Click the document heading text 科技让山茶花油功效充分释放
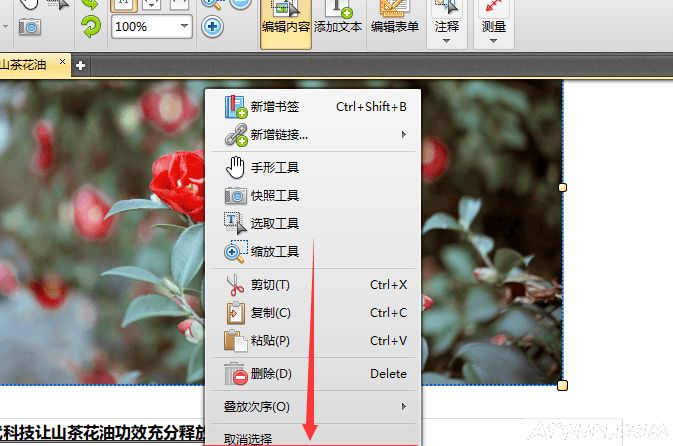The width and height of the screenshot is (673, 446). (102, 432)
